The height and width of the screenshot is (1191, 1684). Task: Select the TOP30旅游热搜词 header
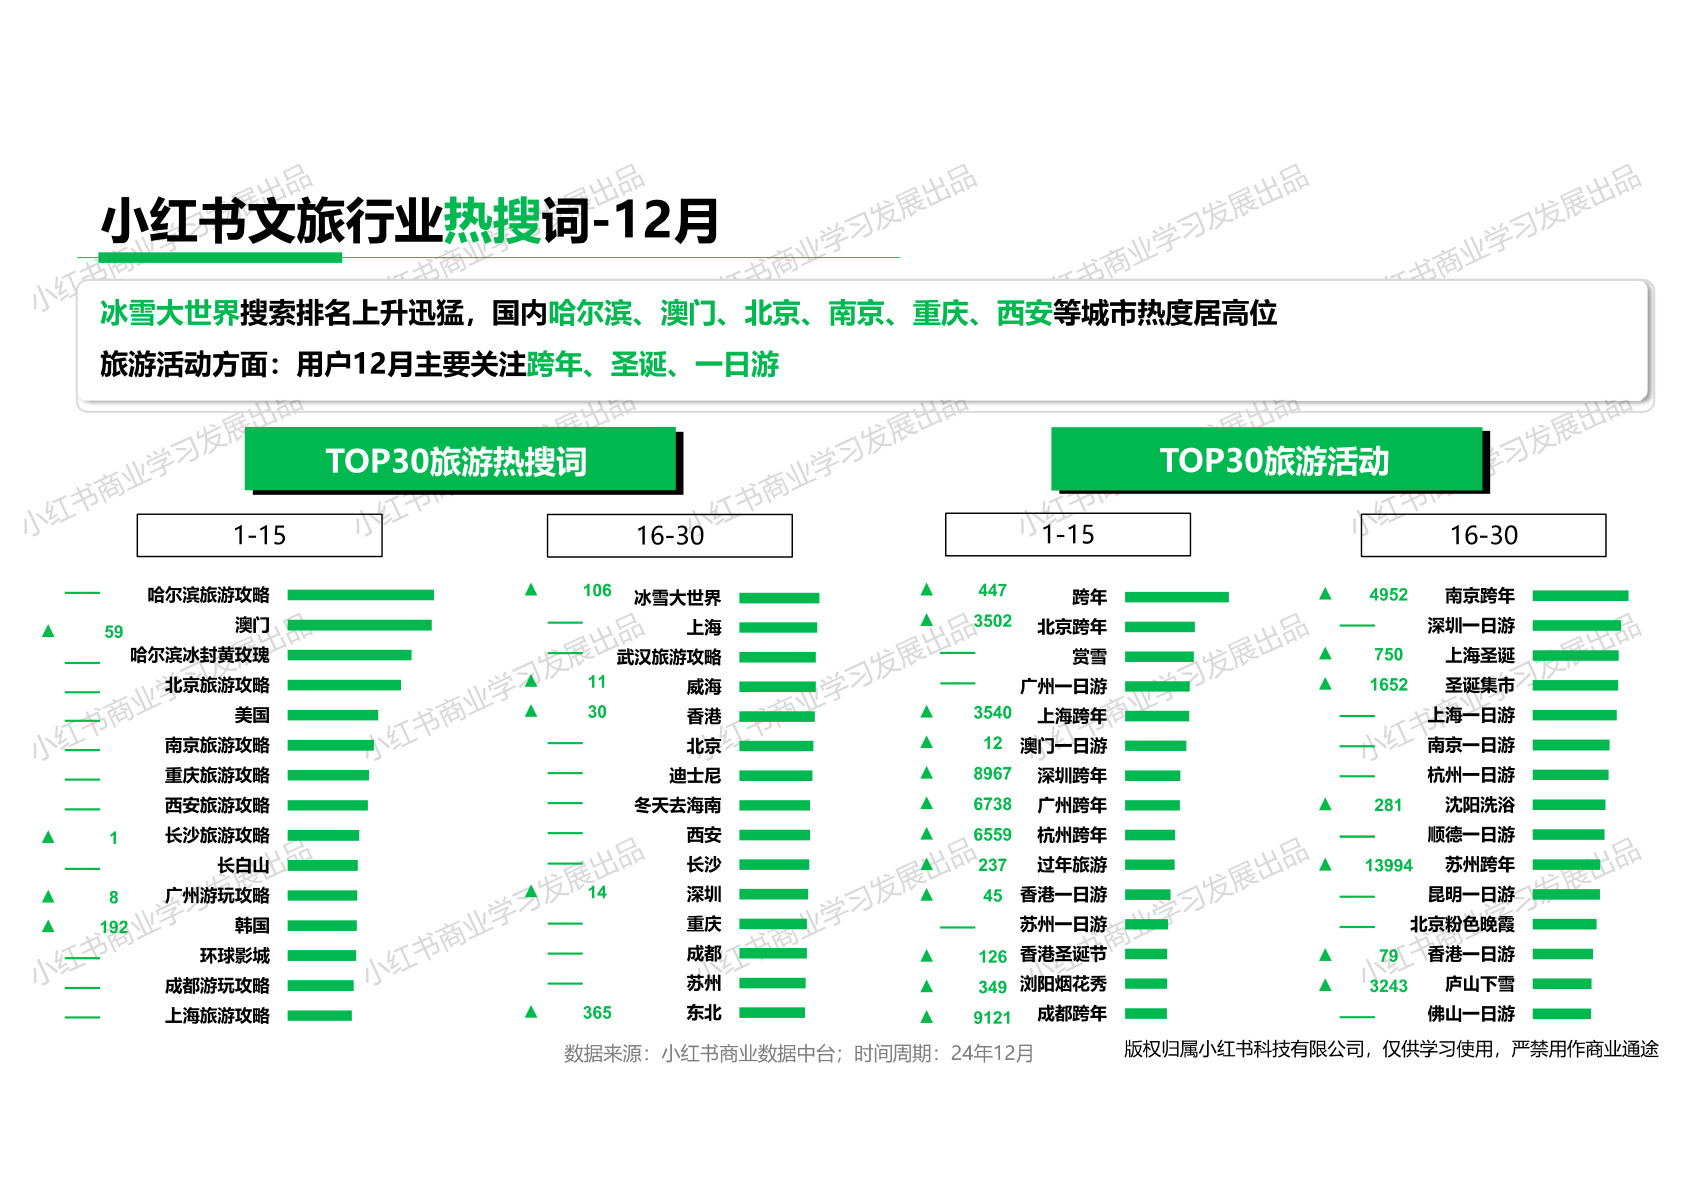click(x=460, y=460)
